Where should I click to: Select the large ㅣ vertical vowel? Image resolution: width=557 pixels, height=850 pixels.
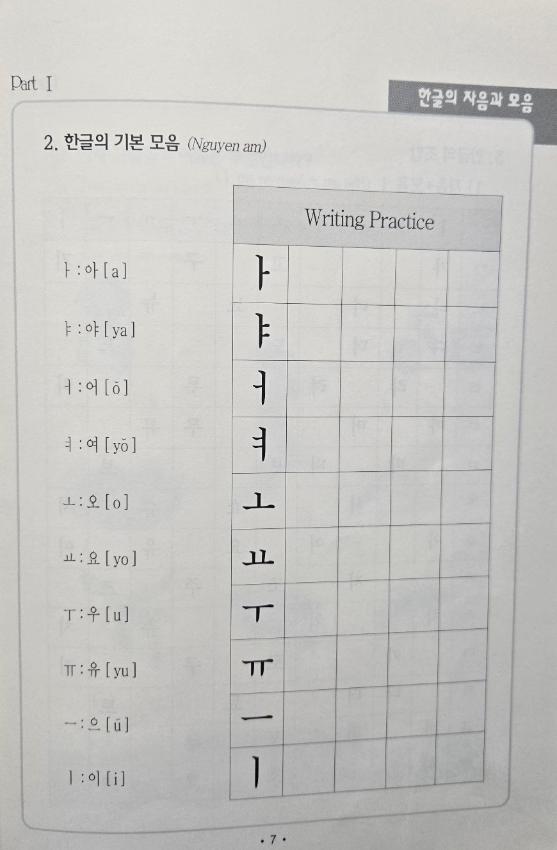click(x=256, y=771)
